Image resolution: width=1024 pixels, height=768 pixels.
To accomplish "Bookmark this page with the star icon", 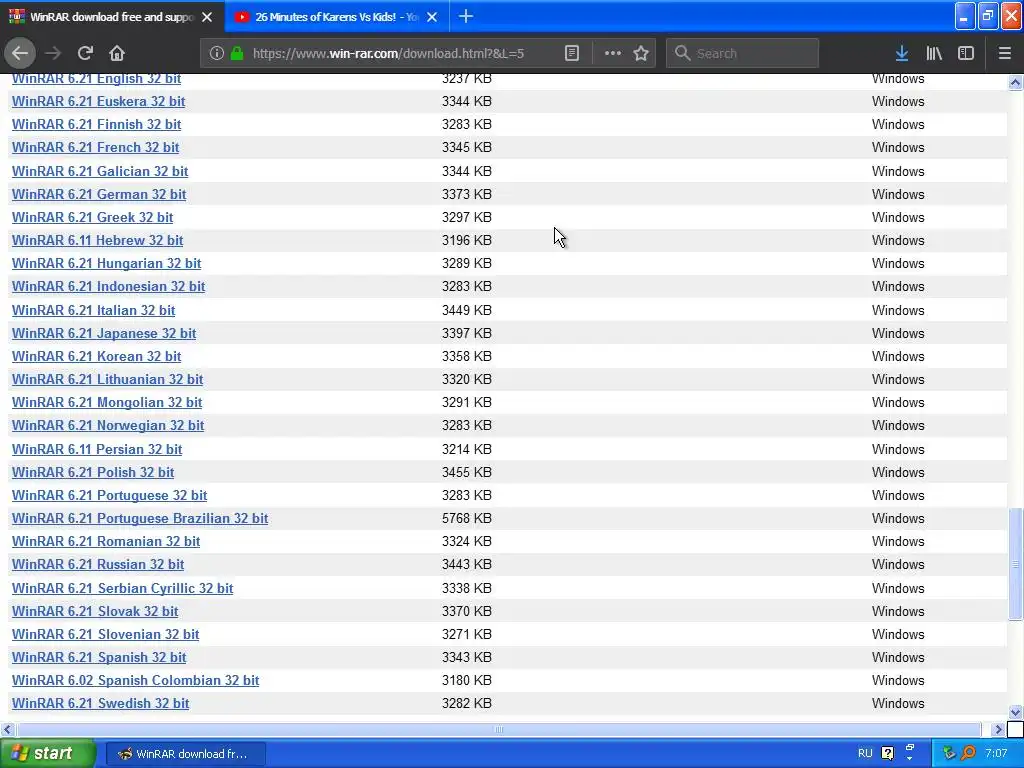I will (x=641, y=53).
